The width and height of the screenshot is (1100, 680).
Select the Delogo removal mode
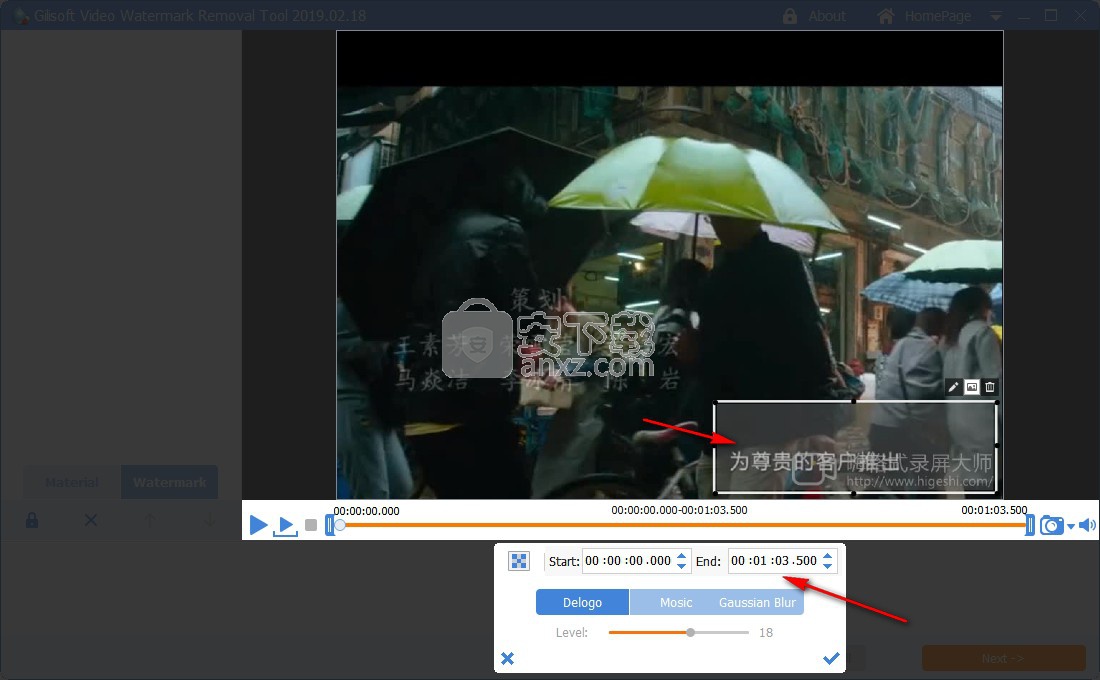coord(582,602)
